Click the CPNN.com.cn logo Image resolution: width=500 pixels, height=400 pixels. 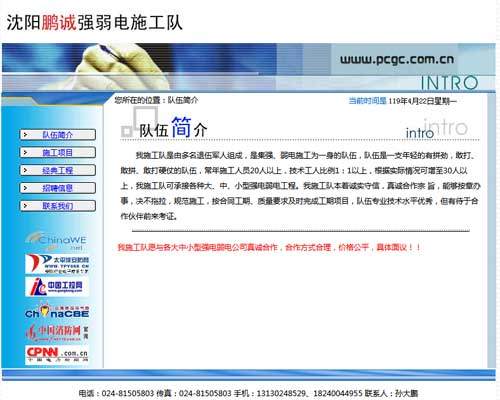[57, 355]
